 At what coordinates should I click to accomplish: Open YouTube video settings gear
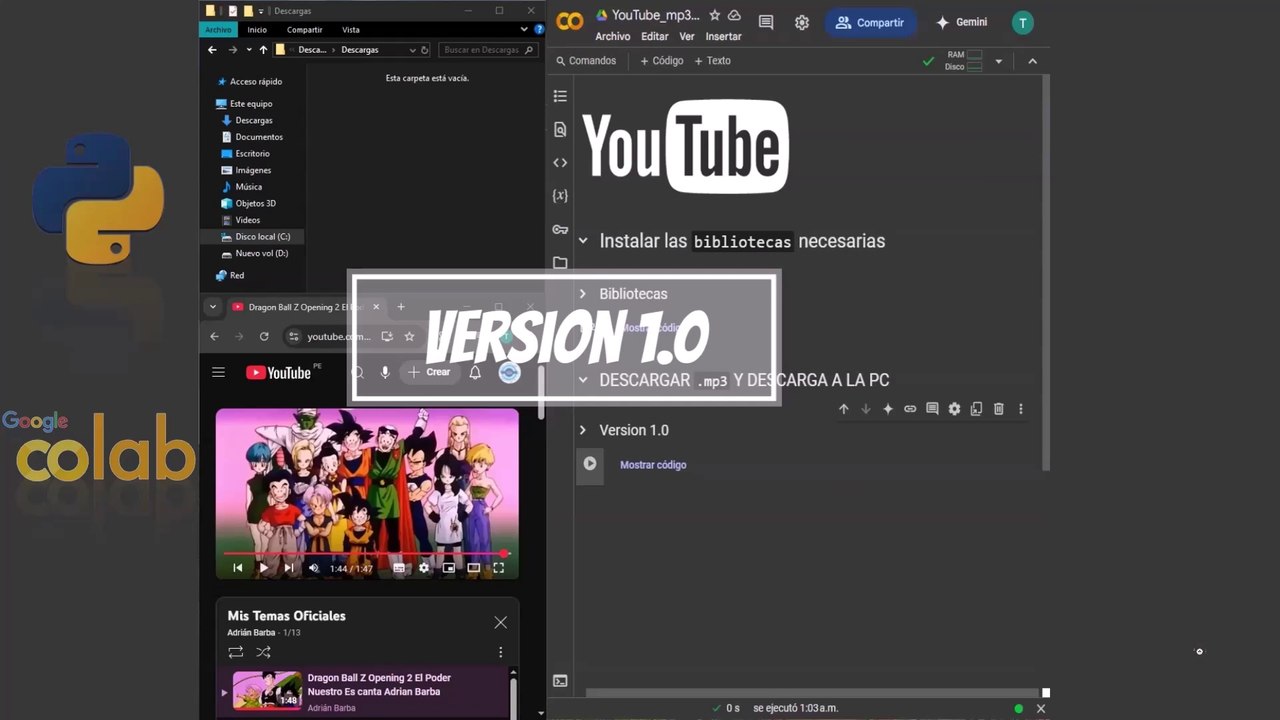[424, 568]
